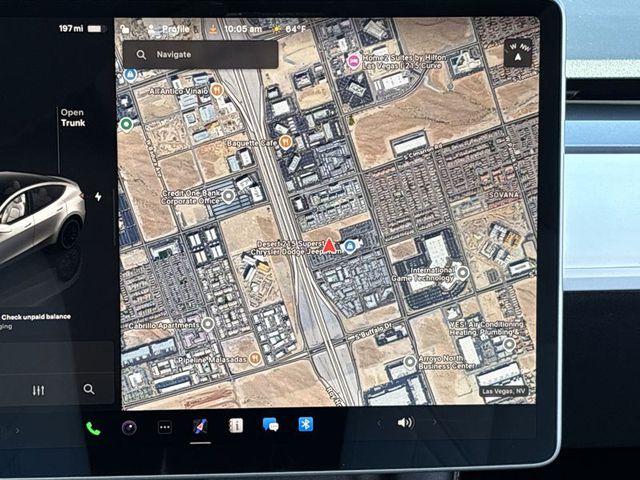The image size is (640, 480).
Task: Tap the Open Trunk button
Action: tap(73, 118)
